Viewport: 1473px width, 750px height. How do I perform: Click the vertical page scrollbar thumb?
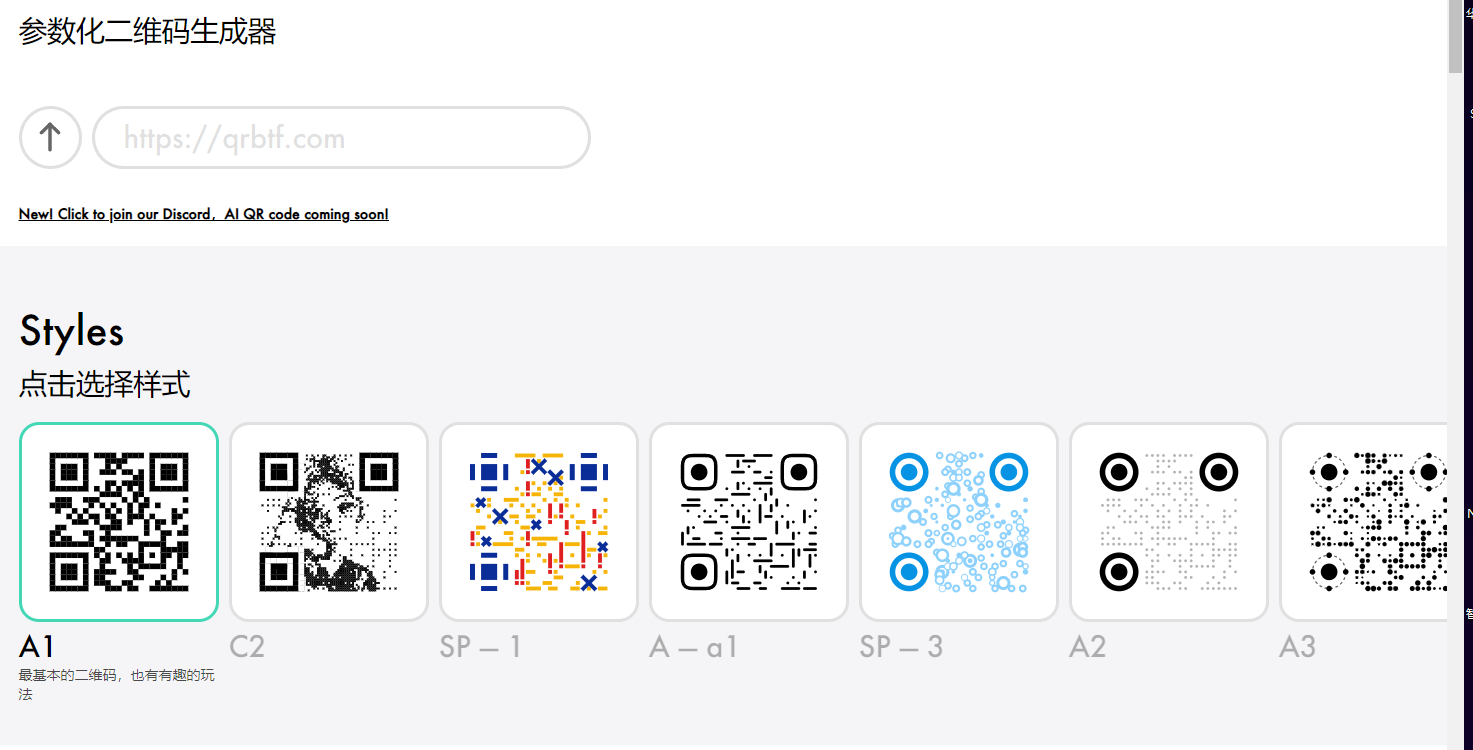(x=1455, y=36)
